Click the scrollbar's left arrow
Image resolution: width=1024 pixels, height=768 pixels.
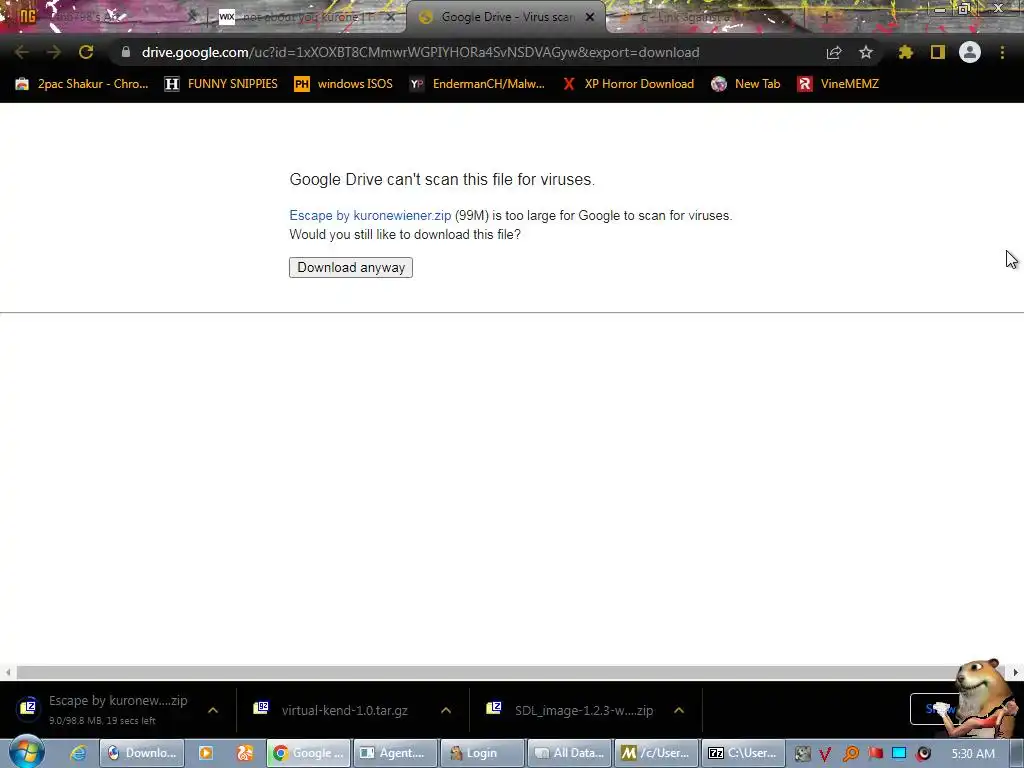coord(7,672)
